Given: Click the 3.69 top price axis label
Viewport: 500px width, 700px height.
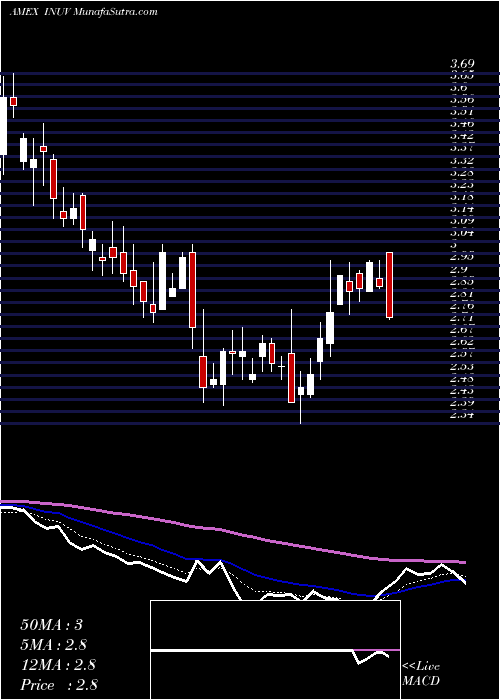Looking at the screenshot, I should pos(462,64).
